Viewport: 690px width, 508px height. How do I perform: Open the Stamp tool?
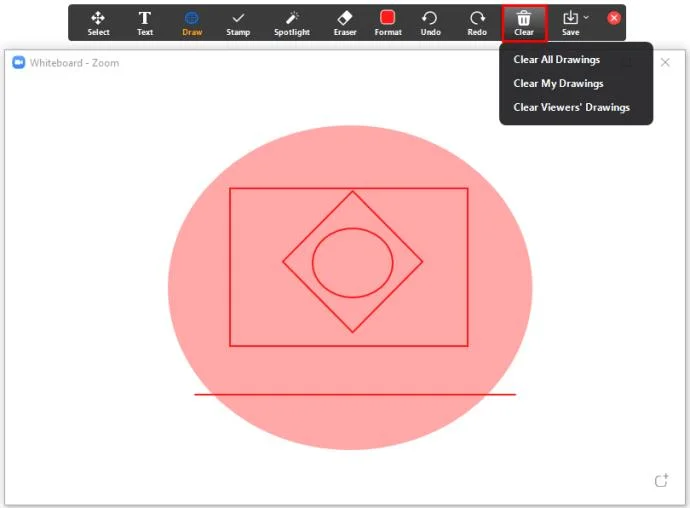(238, 23)
